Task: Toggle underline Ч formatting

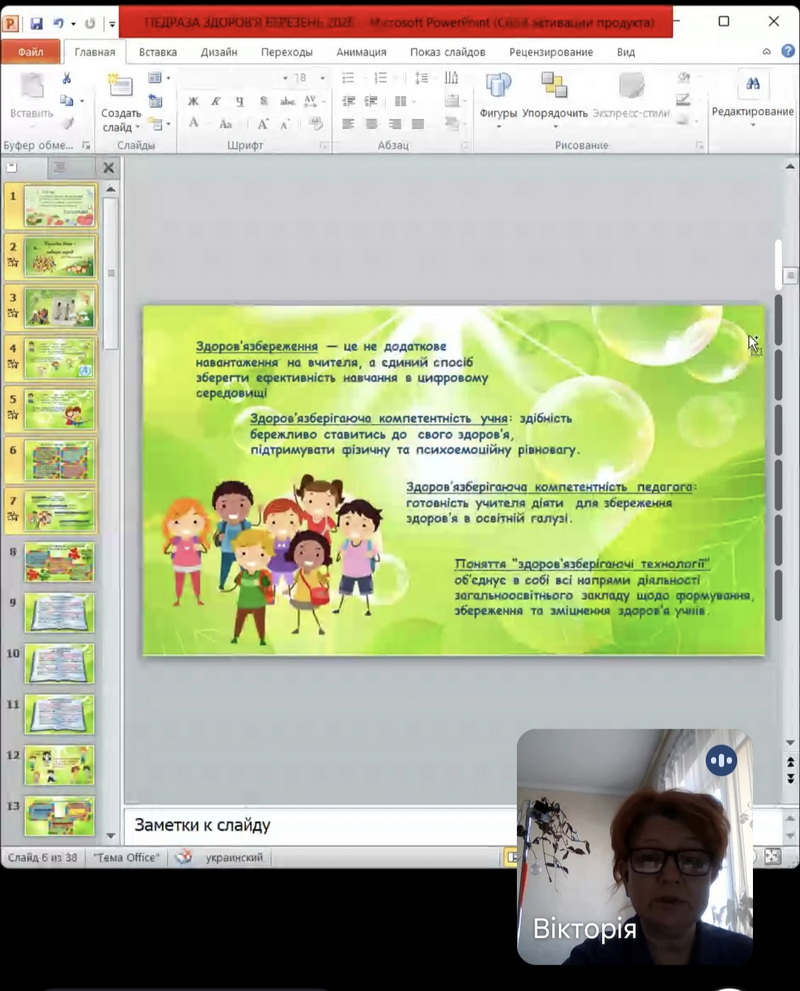Action: (x=240, y=101)
